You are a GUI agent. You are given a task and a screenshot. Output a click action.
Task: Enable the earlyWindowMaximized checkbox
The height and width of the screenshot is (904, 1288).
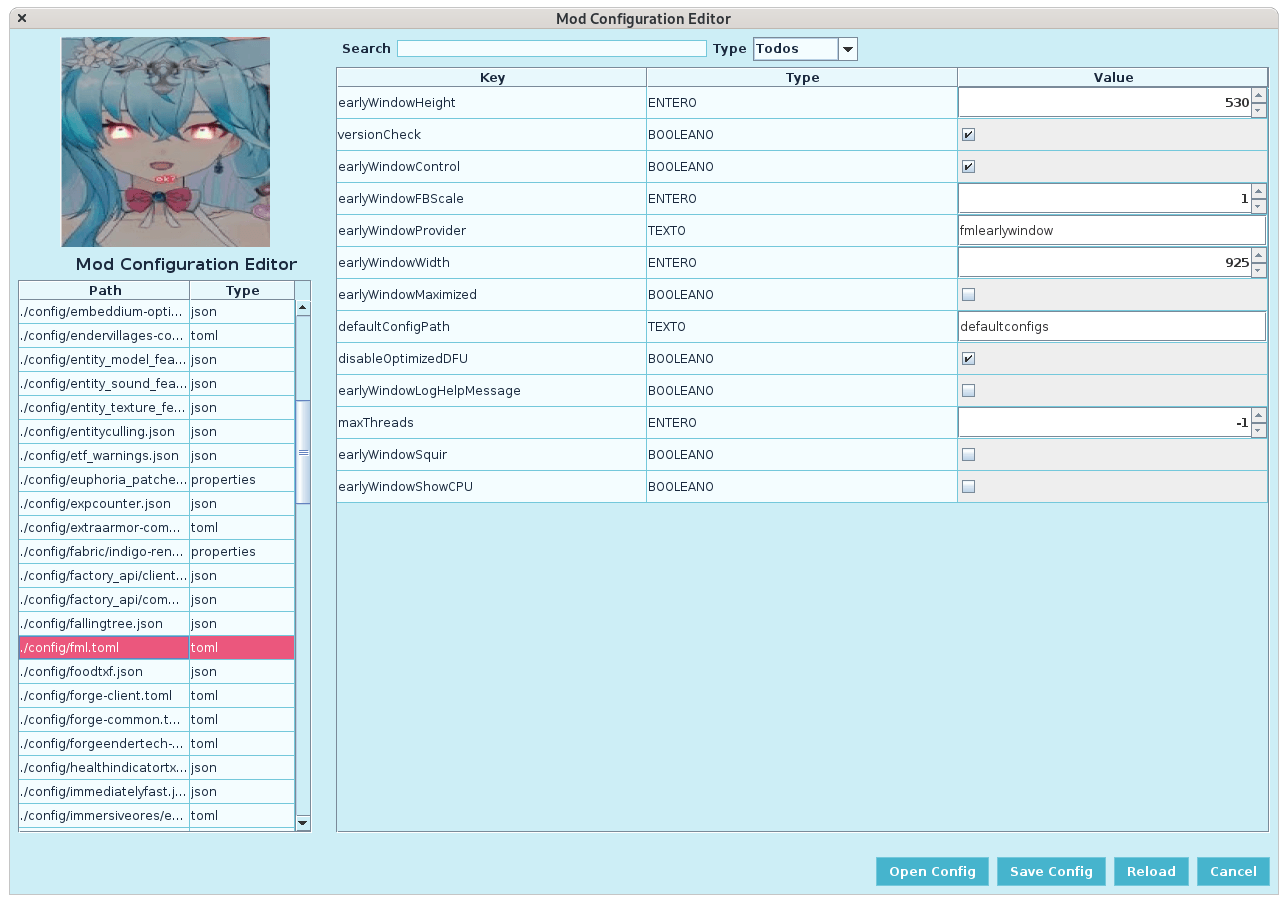(968, 295)
